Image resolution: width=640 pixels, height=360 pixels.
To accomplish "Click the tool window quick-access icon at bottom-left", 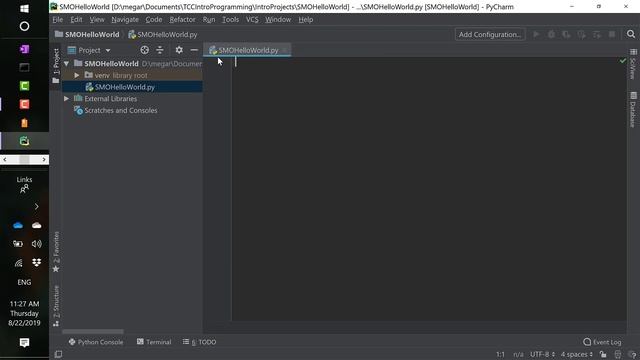I will tap(58, 354).
